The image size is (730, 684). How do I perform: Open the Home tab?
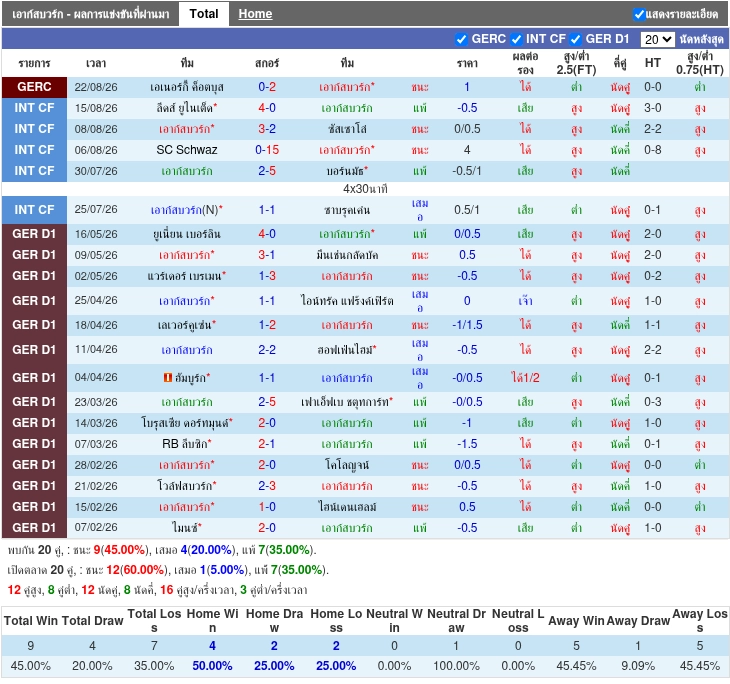coord(255,14)
